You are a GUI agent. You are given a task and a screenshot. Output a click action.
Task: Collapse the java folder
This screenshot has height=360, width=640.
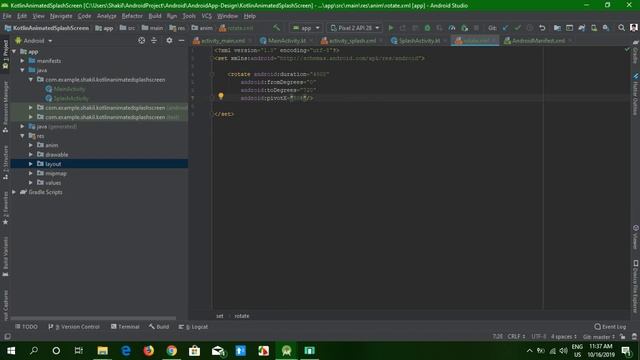22,70
